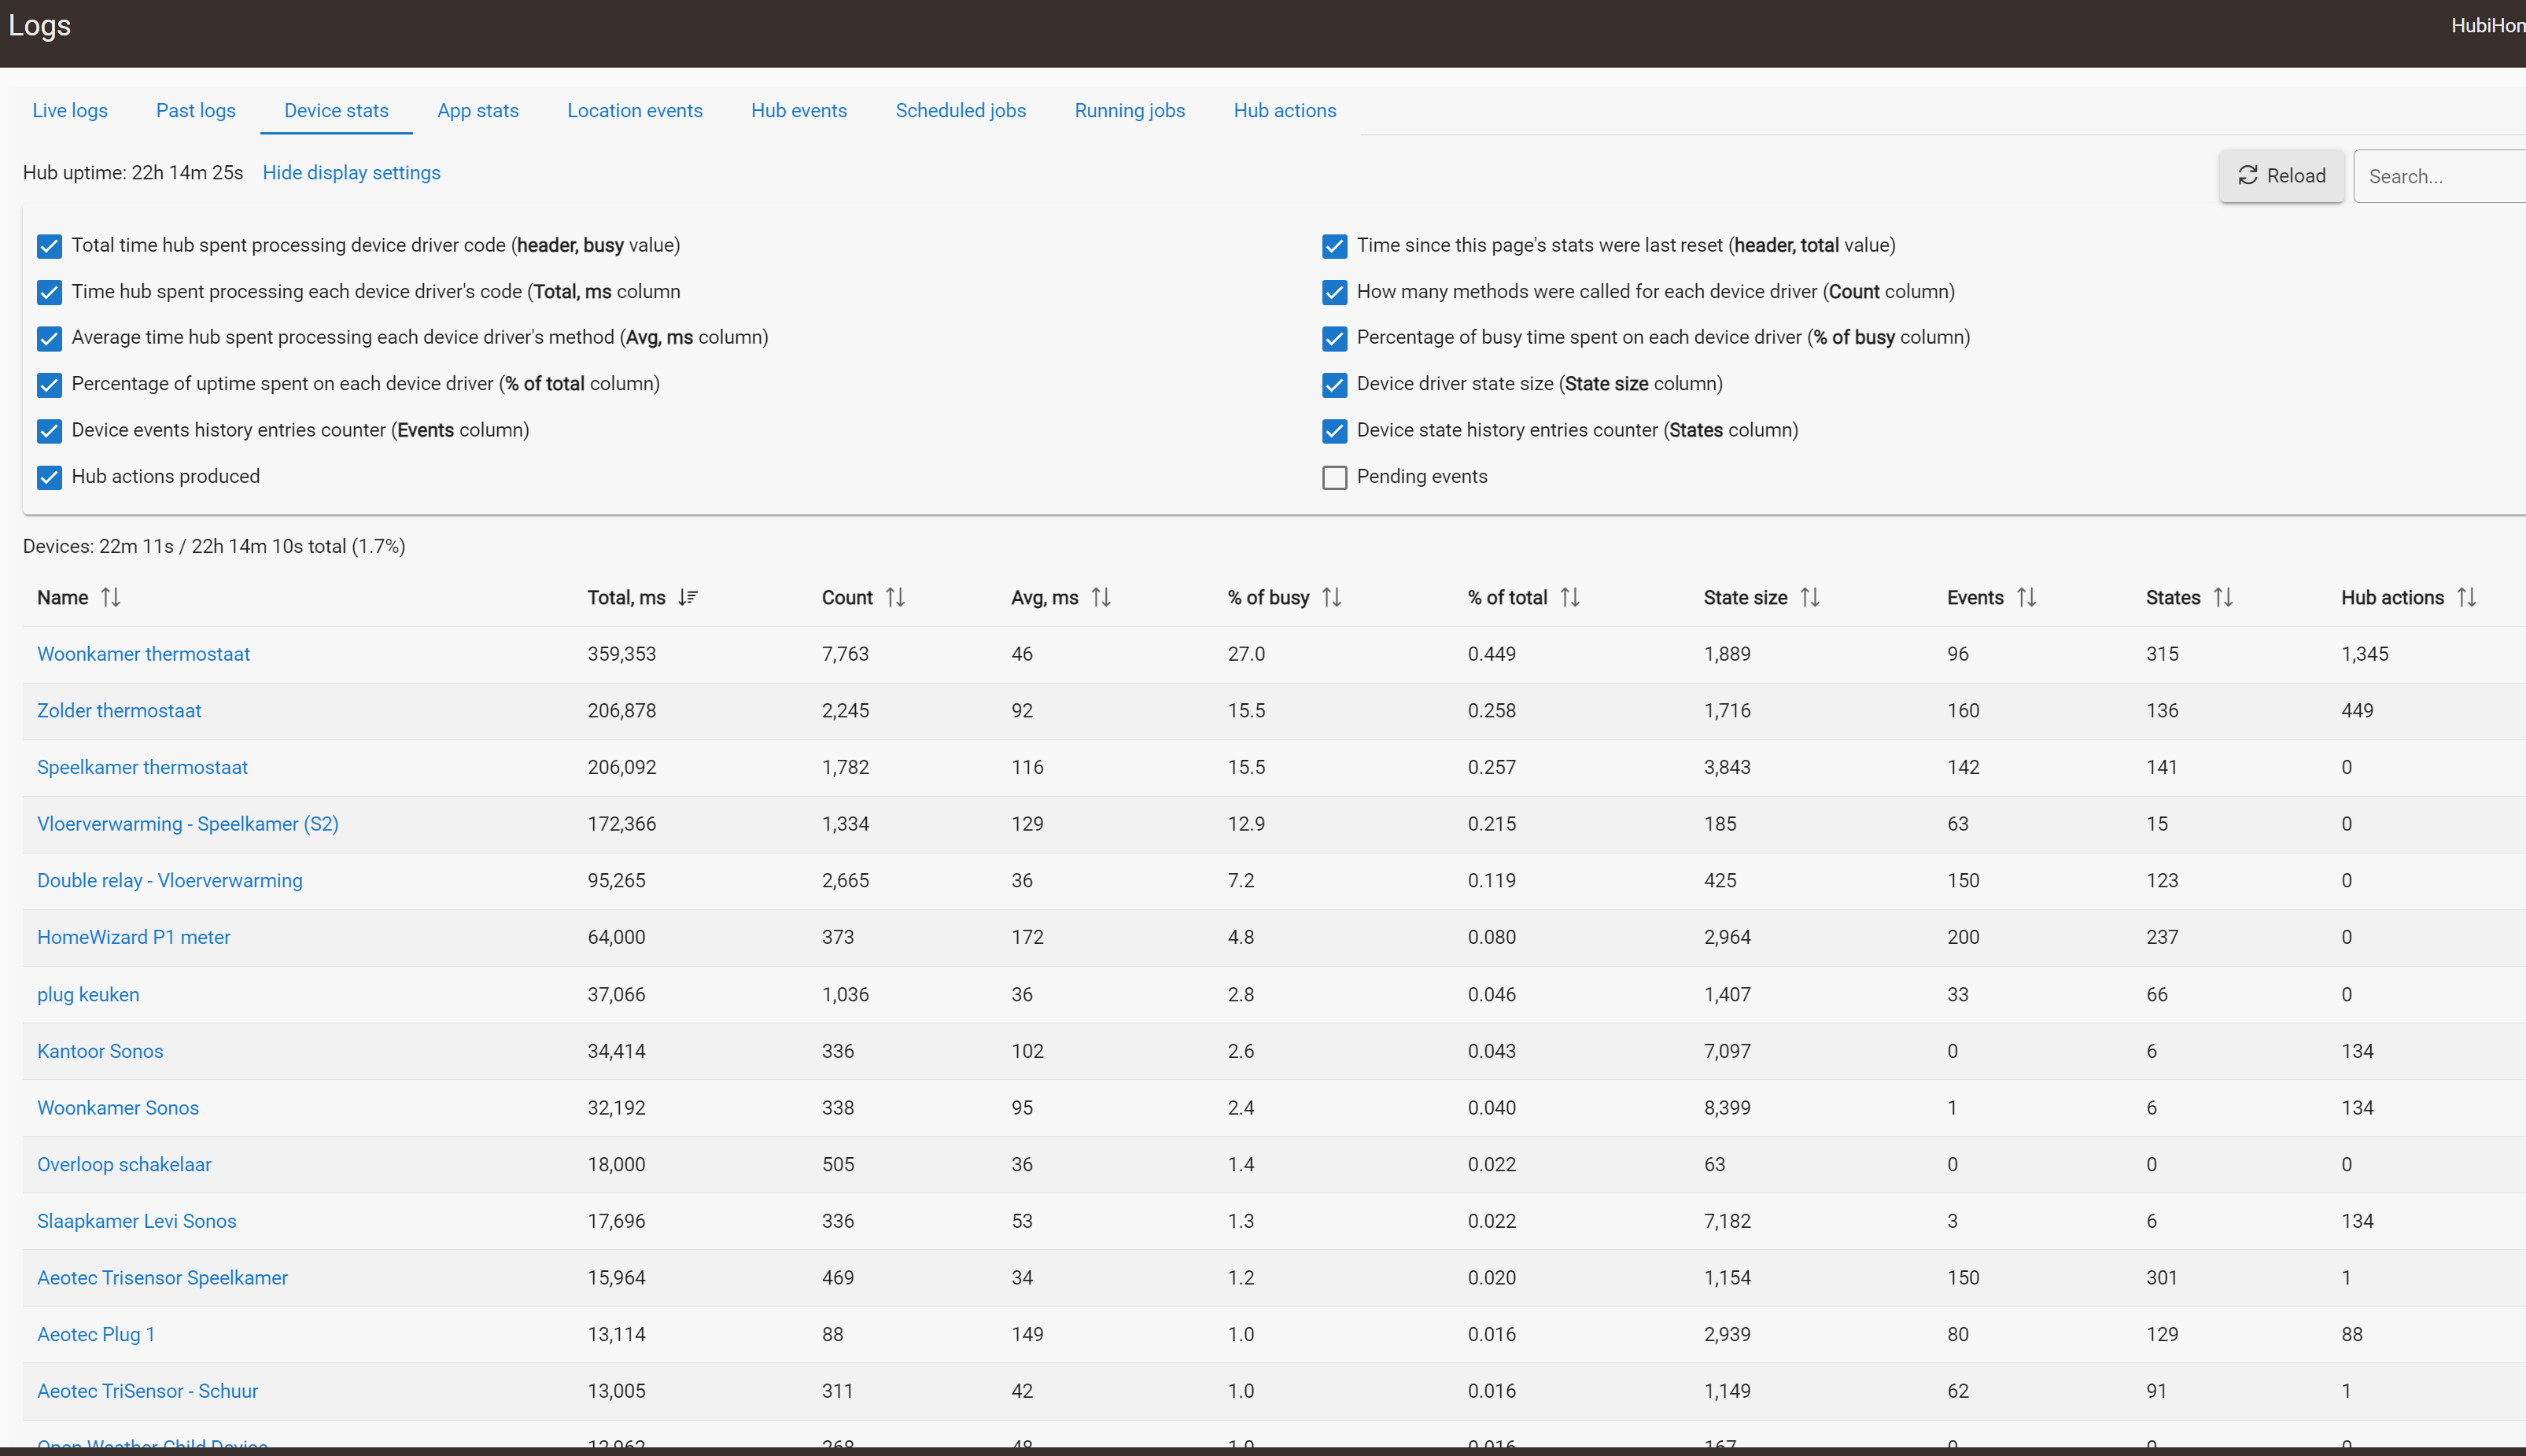
Task: Sort the table by the State size column
Action: coord(1810,597)
